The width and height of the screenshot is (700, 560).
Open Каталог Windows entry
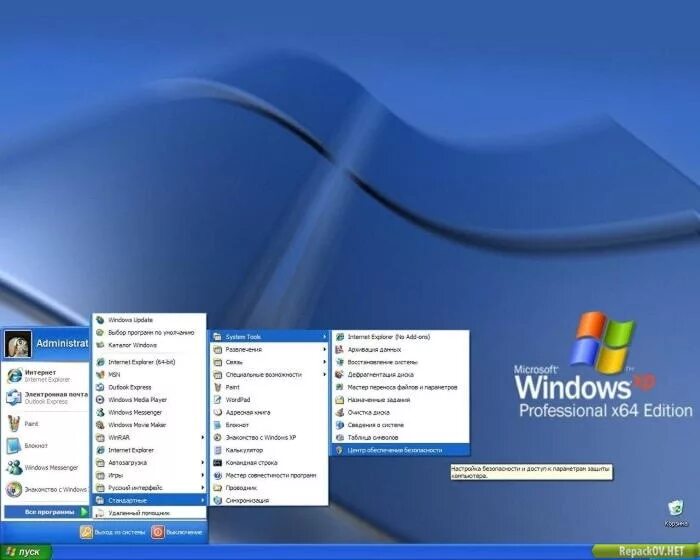pyautogui.click(x=149, y=345)
